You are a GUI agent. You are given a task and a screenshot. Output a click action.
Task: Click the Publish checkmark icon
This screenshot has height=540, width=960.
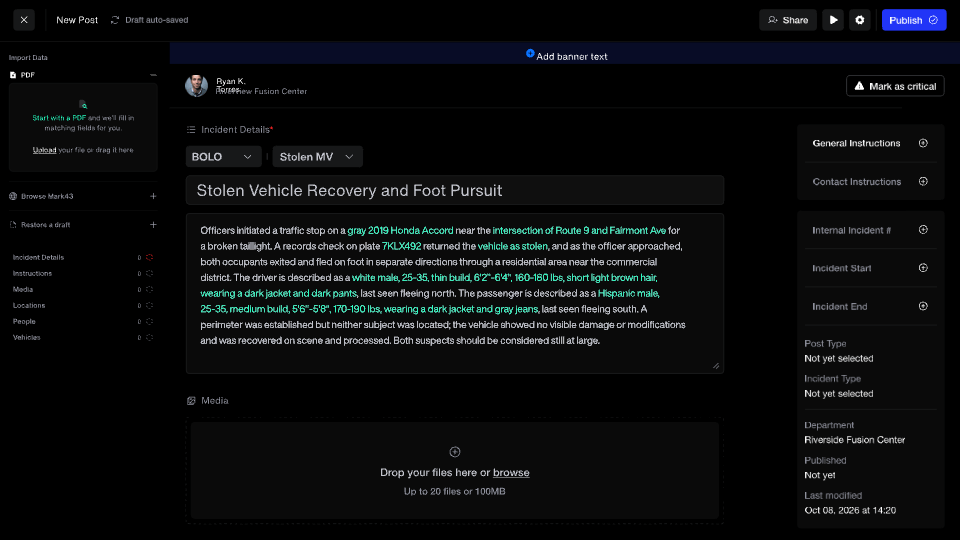click(x=933, y=20)
